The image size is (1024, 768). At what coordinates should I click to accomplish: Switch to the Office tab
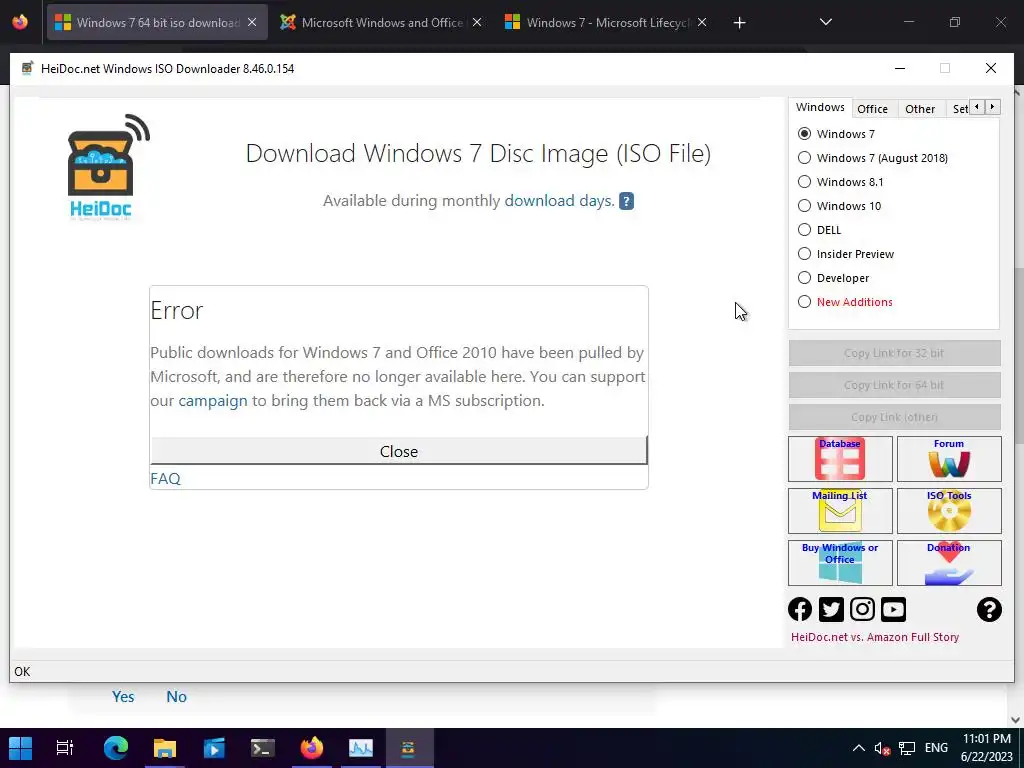(x=872, y=108)
